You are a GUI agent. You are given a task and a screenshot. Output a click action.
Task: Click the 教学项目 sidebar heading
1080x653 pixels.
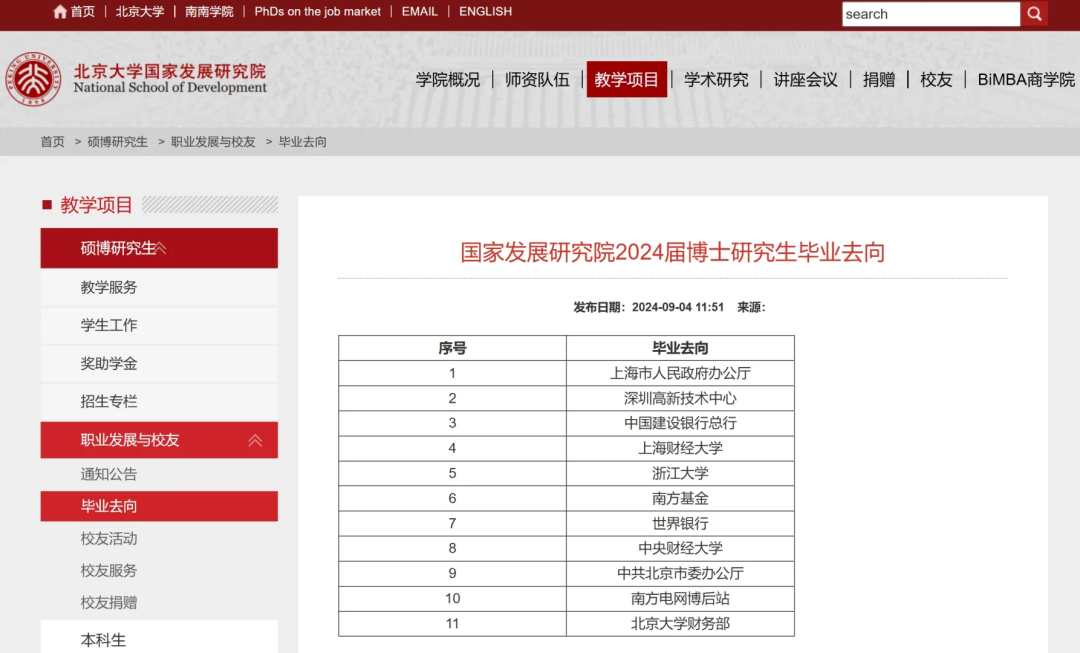tap(96, 205)
